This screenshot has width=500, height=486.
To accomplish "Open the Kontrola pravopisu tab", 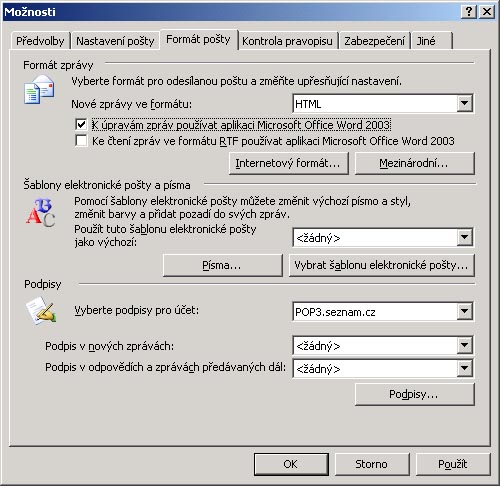I will (287, 41).
